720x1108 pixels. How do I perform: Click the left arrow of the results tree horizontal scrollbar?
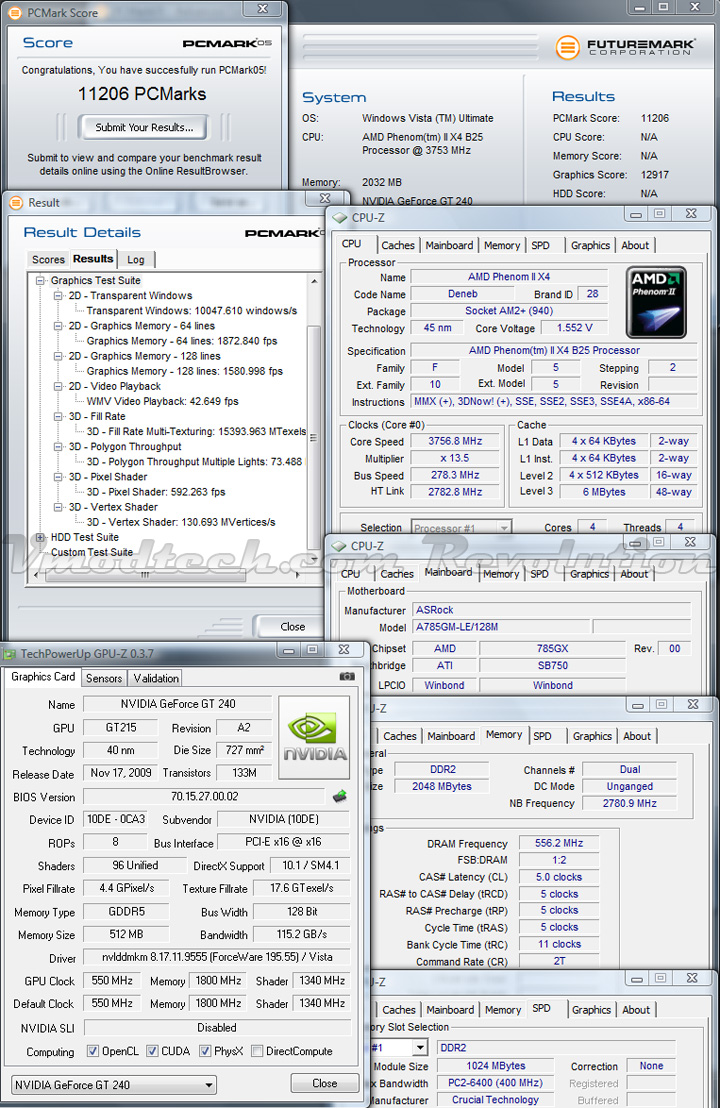(36, 574)
